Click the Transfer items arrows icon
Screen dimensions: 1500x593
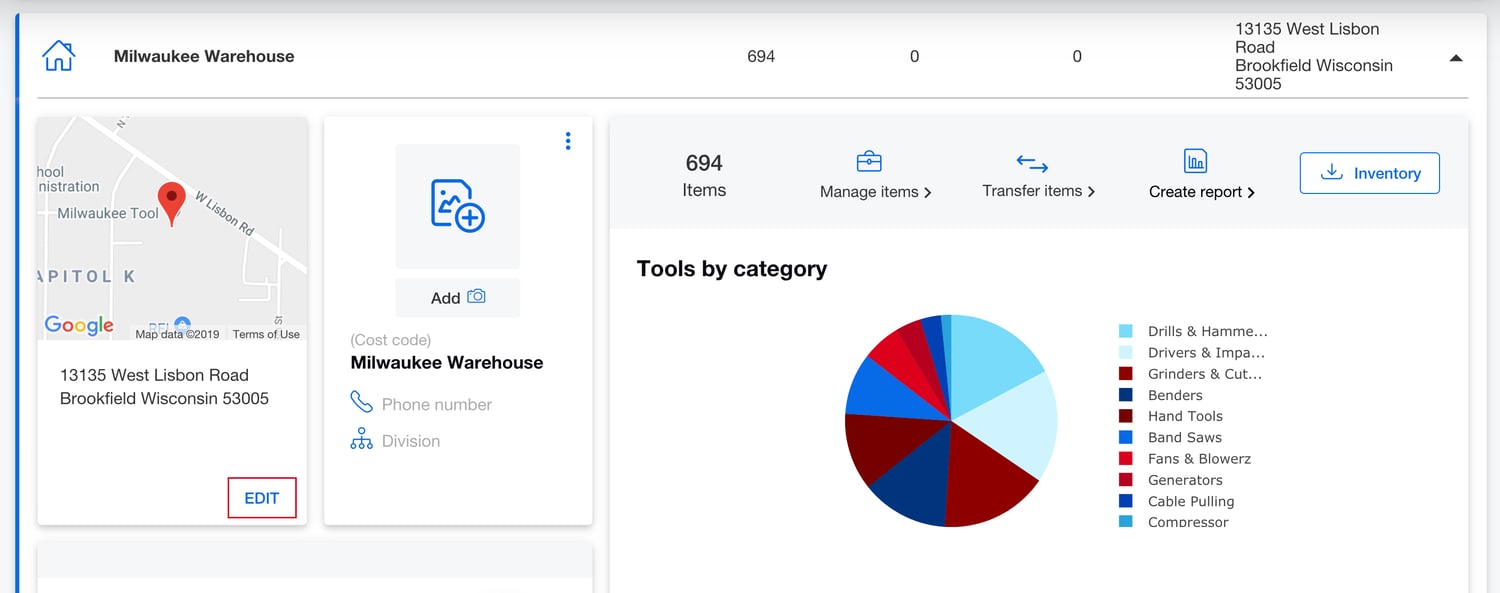1032,163
